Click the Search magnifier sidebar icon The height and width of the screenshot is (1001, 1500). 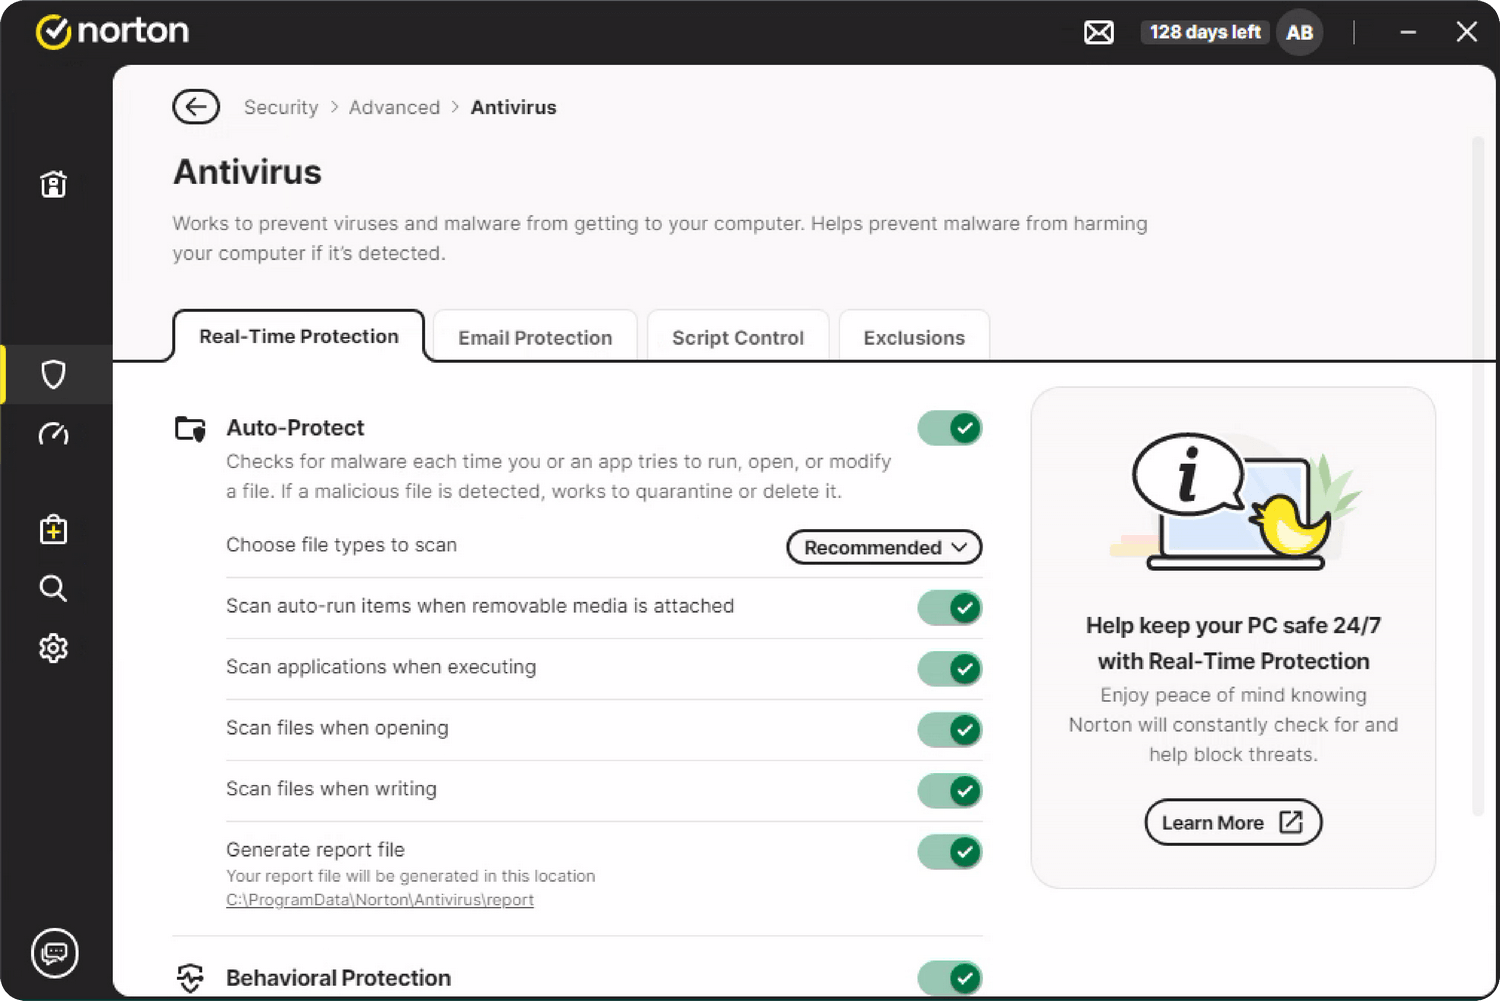(53, 588)
